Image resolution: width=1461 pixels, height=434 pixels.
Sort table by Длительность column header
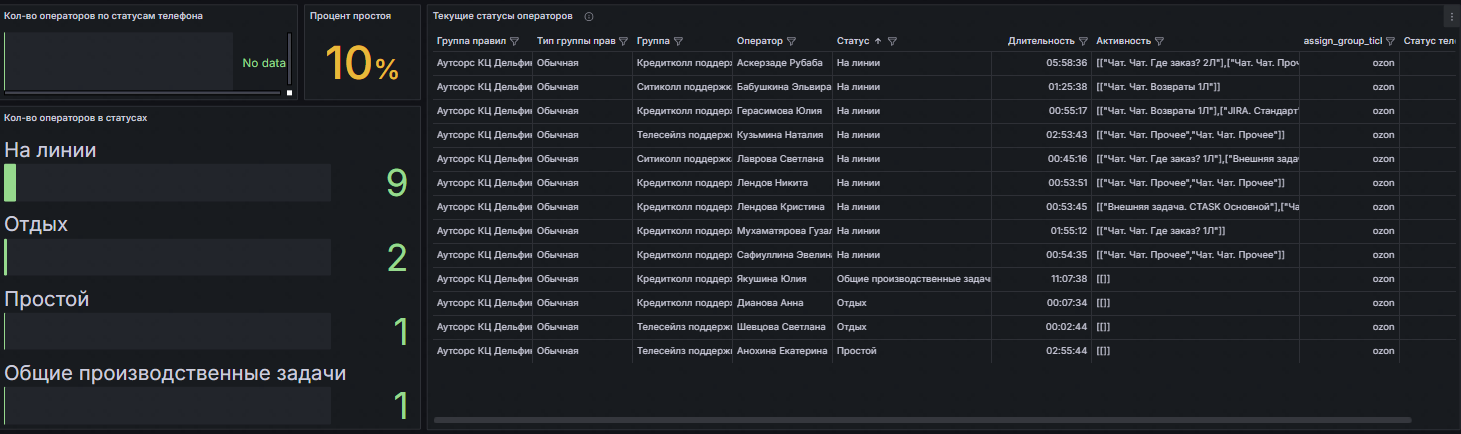(x=1041, y=42)
